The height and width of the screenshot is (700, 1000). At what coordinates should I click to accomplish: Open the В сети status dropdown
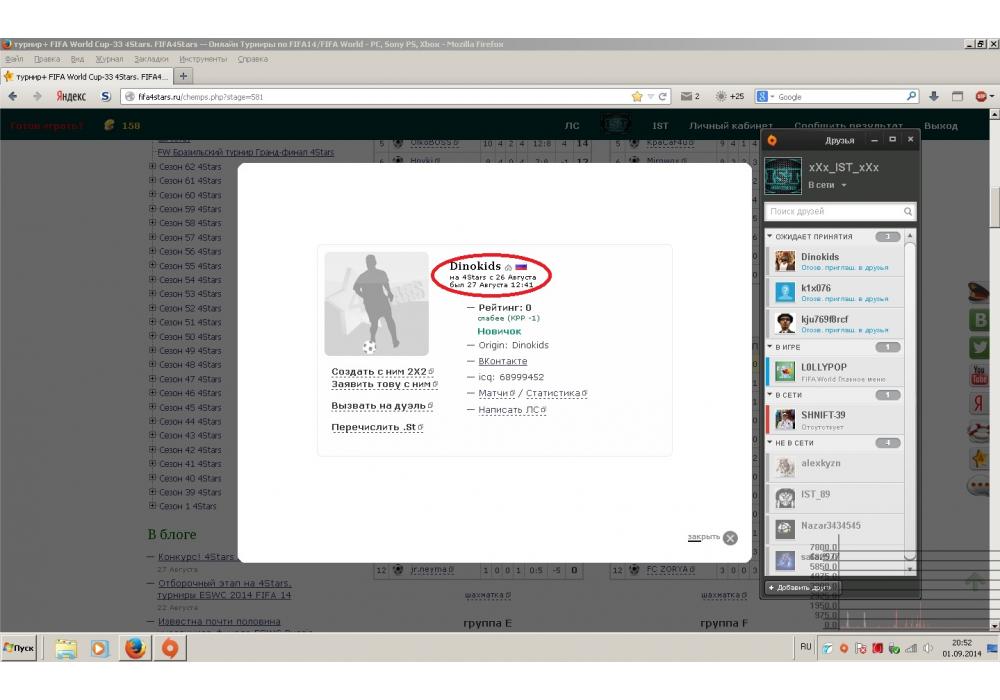click(x=827, y=186)
